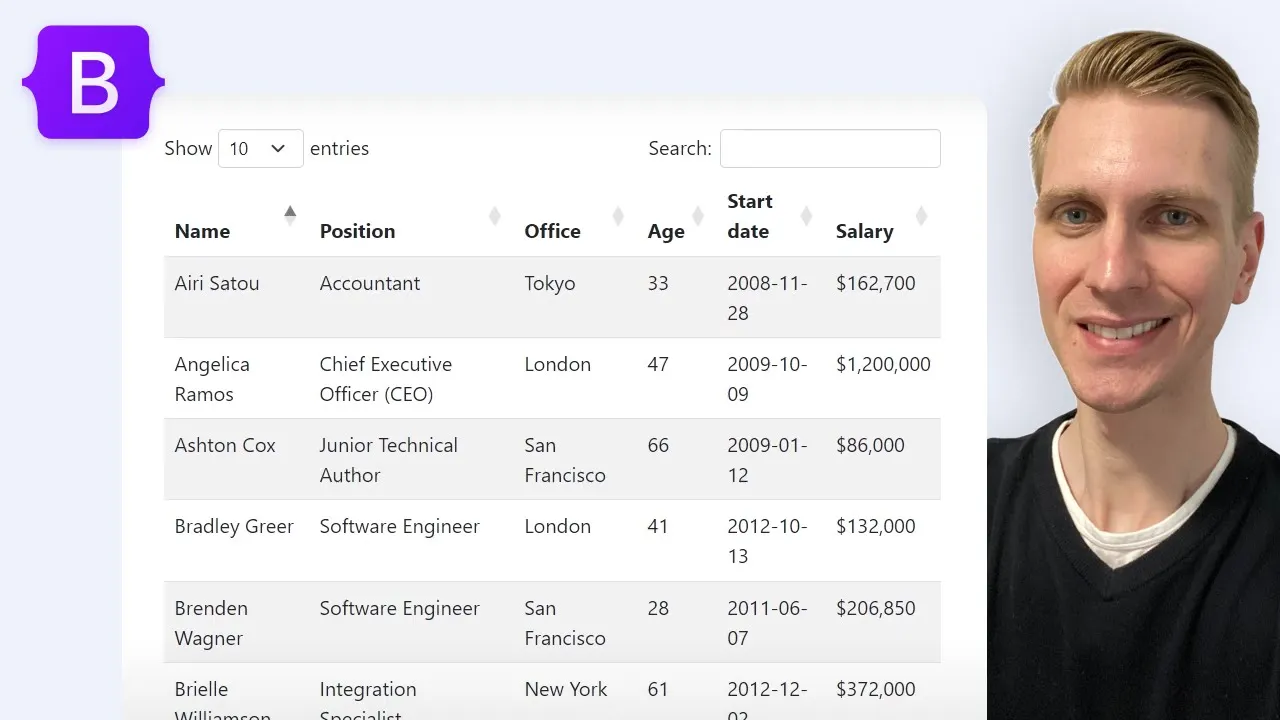Click the purple Bootstrap logo icon

(93, 82)
